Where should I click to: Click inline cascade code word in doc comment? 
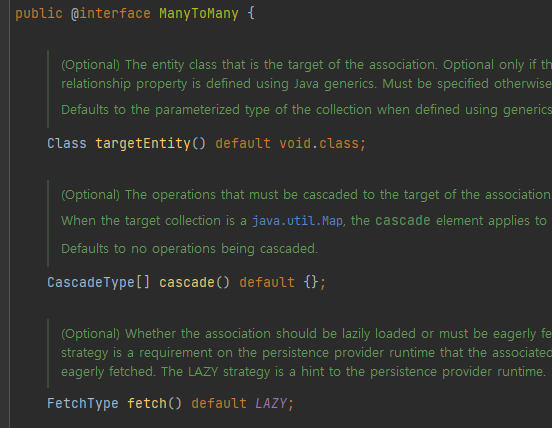403,221
